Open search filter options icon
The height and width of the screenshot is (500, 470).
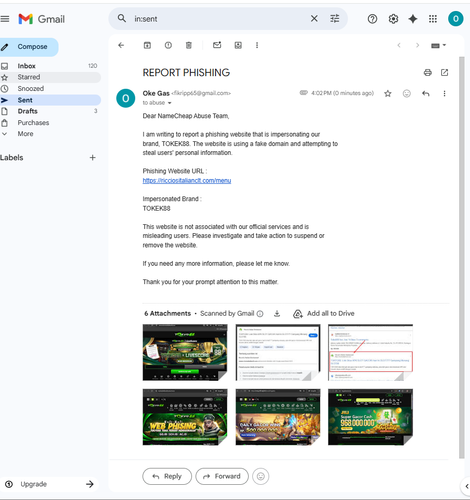click(x=335, y=19)
